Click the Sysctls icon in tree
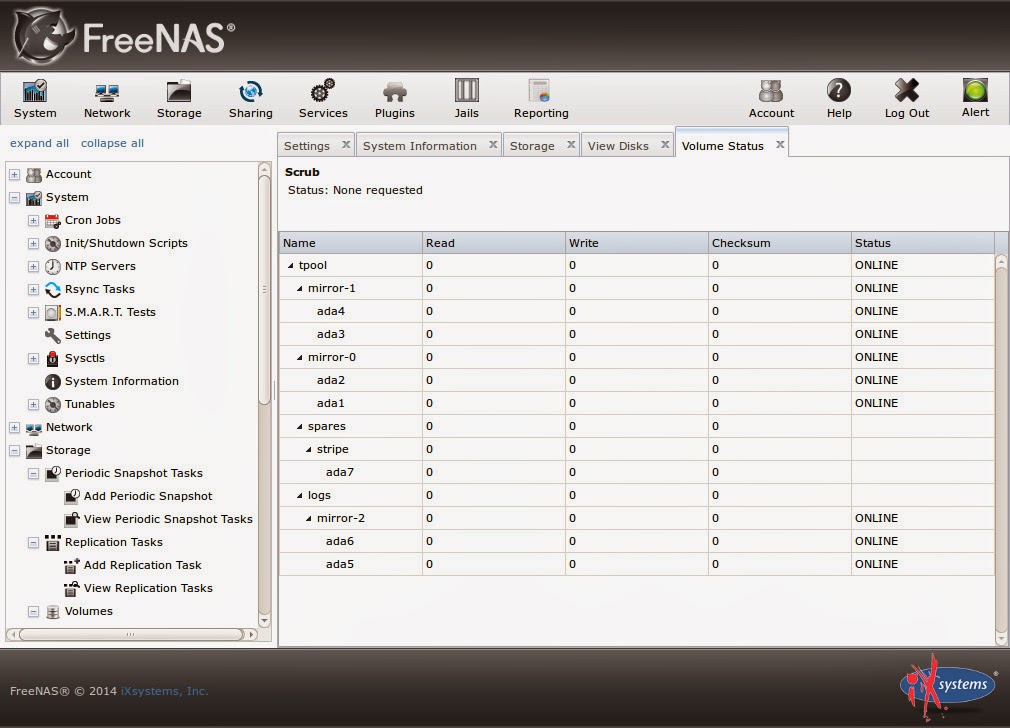This screenshot has height=728, width=1010. coord(53,359)
